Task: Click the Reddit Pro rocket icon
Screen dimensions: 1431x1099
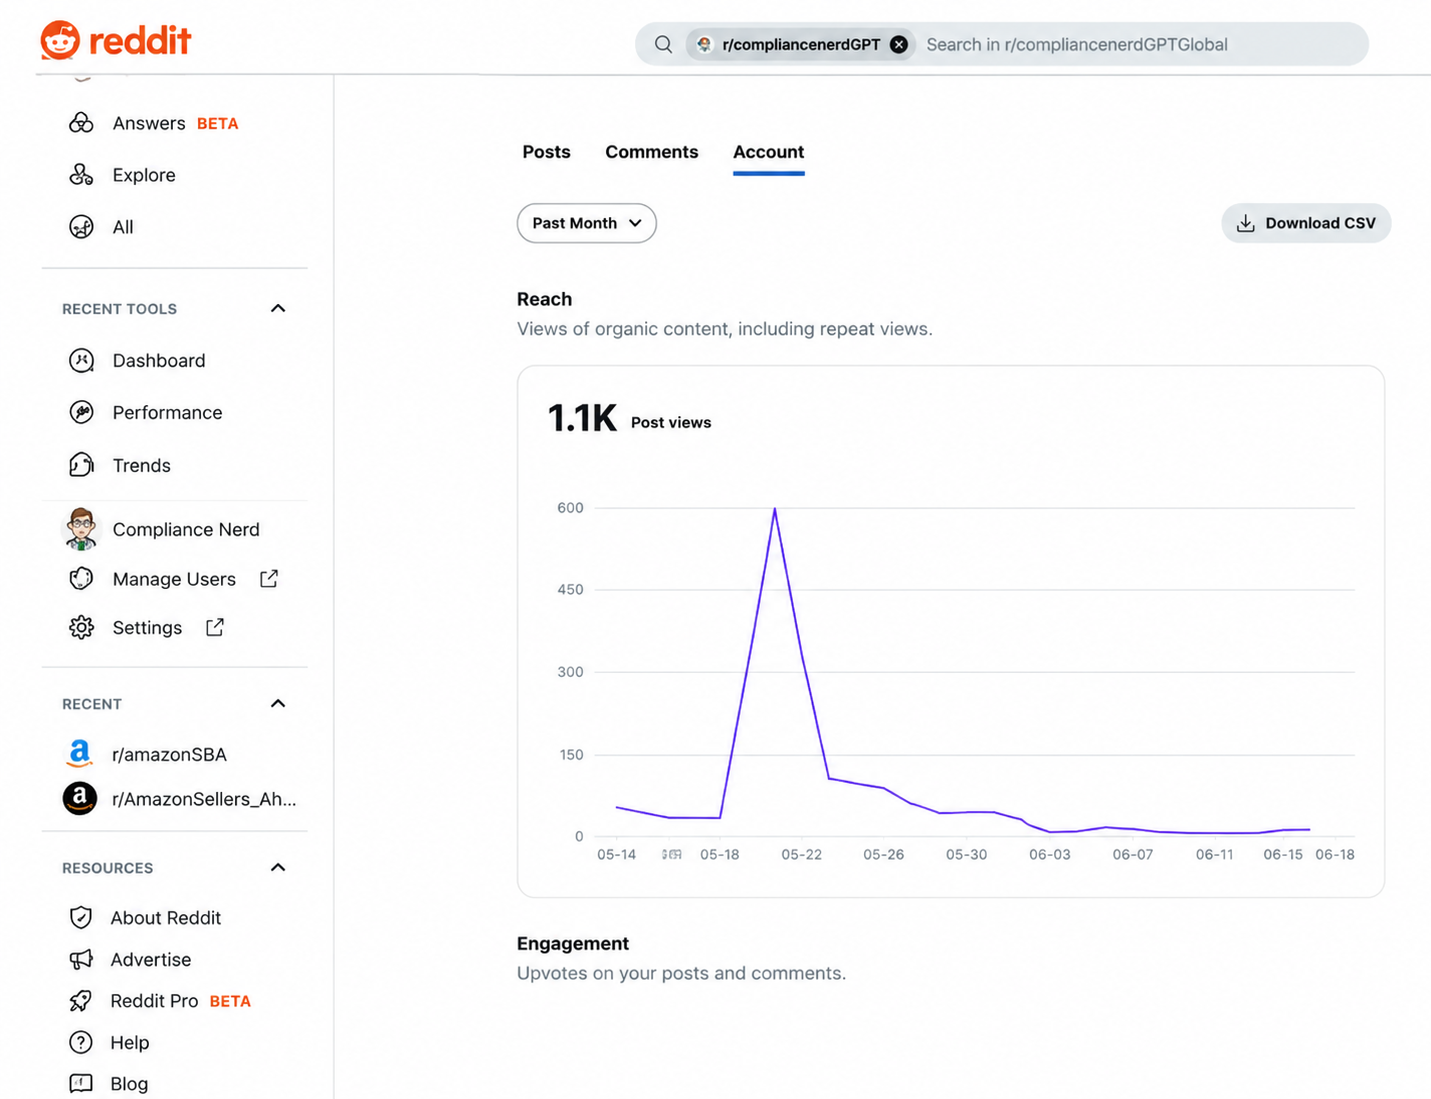Action: (81, 1001)
